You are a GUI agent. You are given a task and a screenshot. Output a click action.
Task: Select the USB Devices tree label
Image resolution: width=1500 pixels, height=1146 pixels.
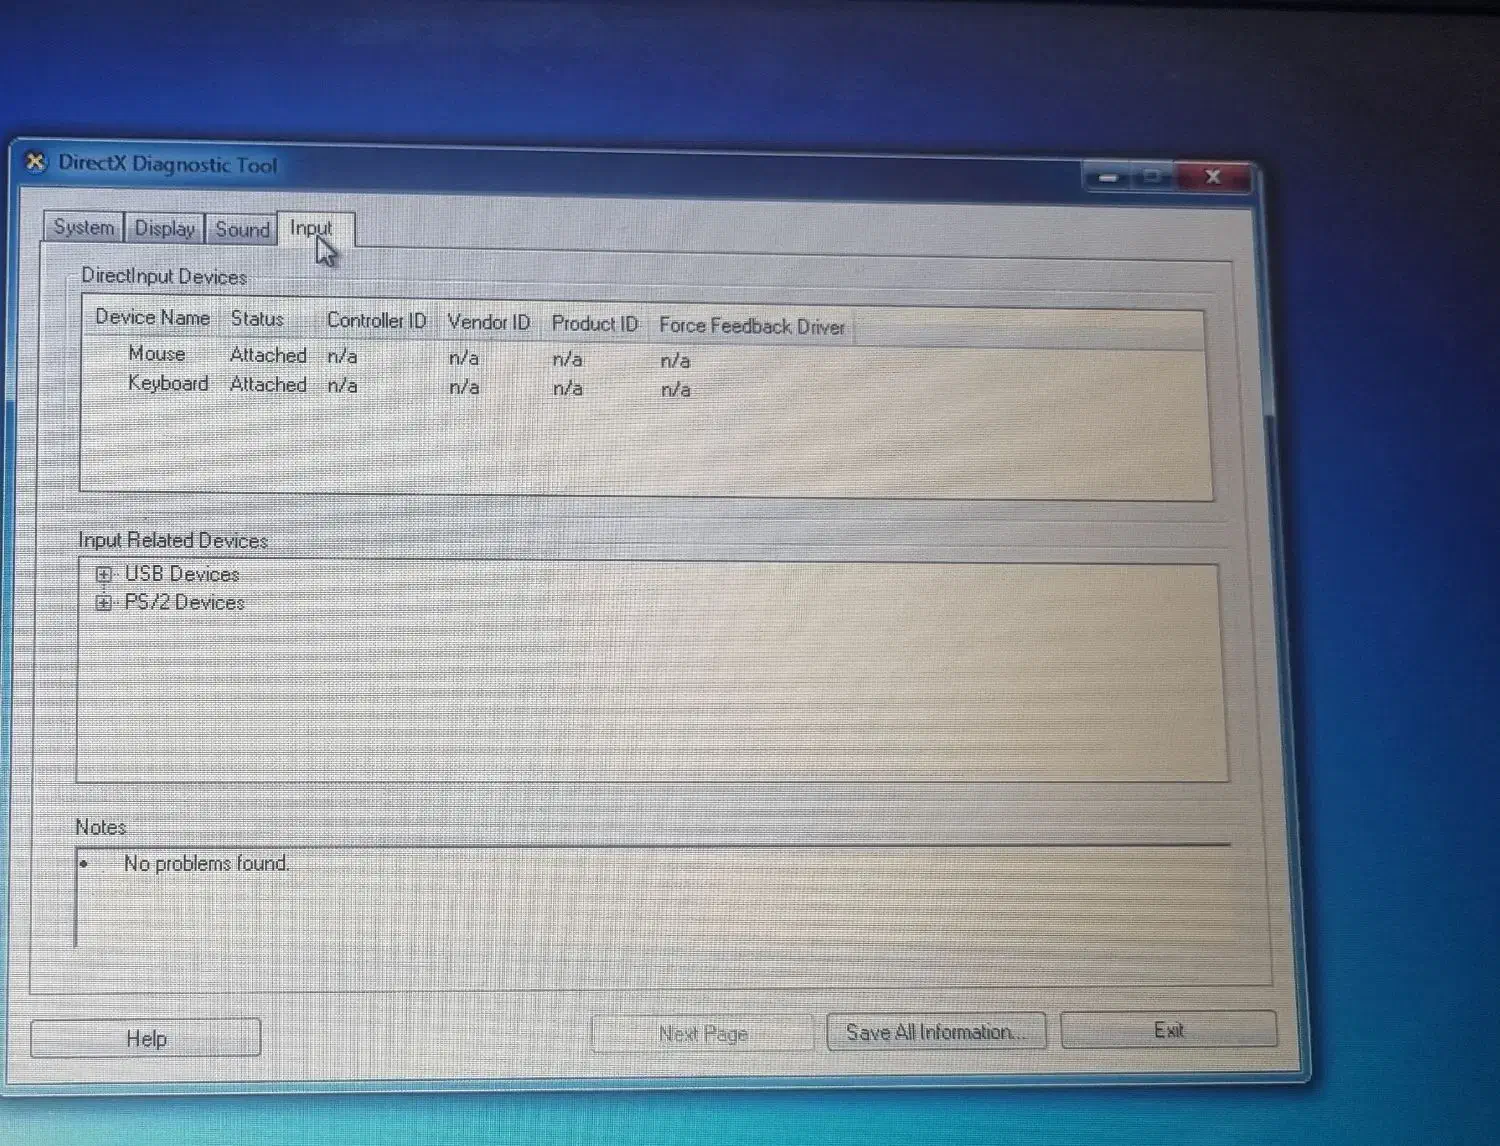(x=182, y=574)
